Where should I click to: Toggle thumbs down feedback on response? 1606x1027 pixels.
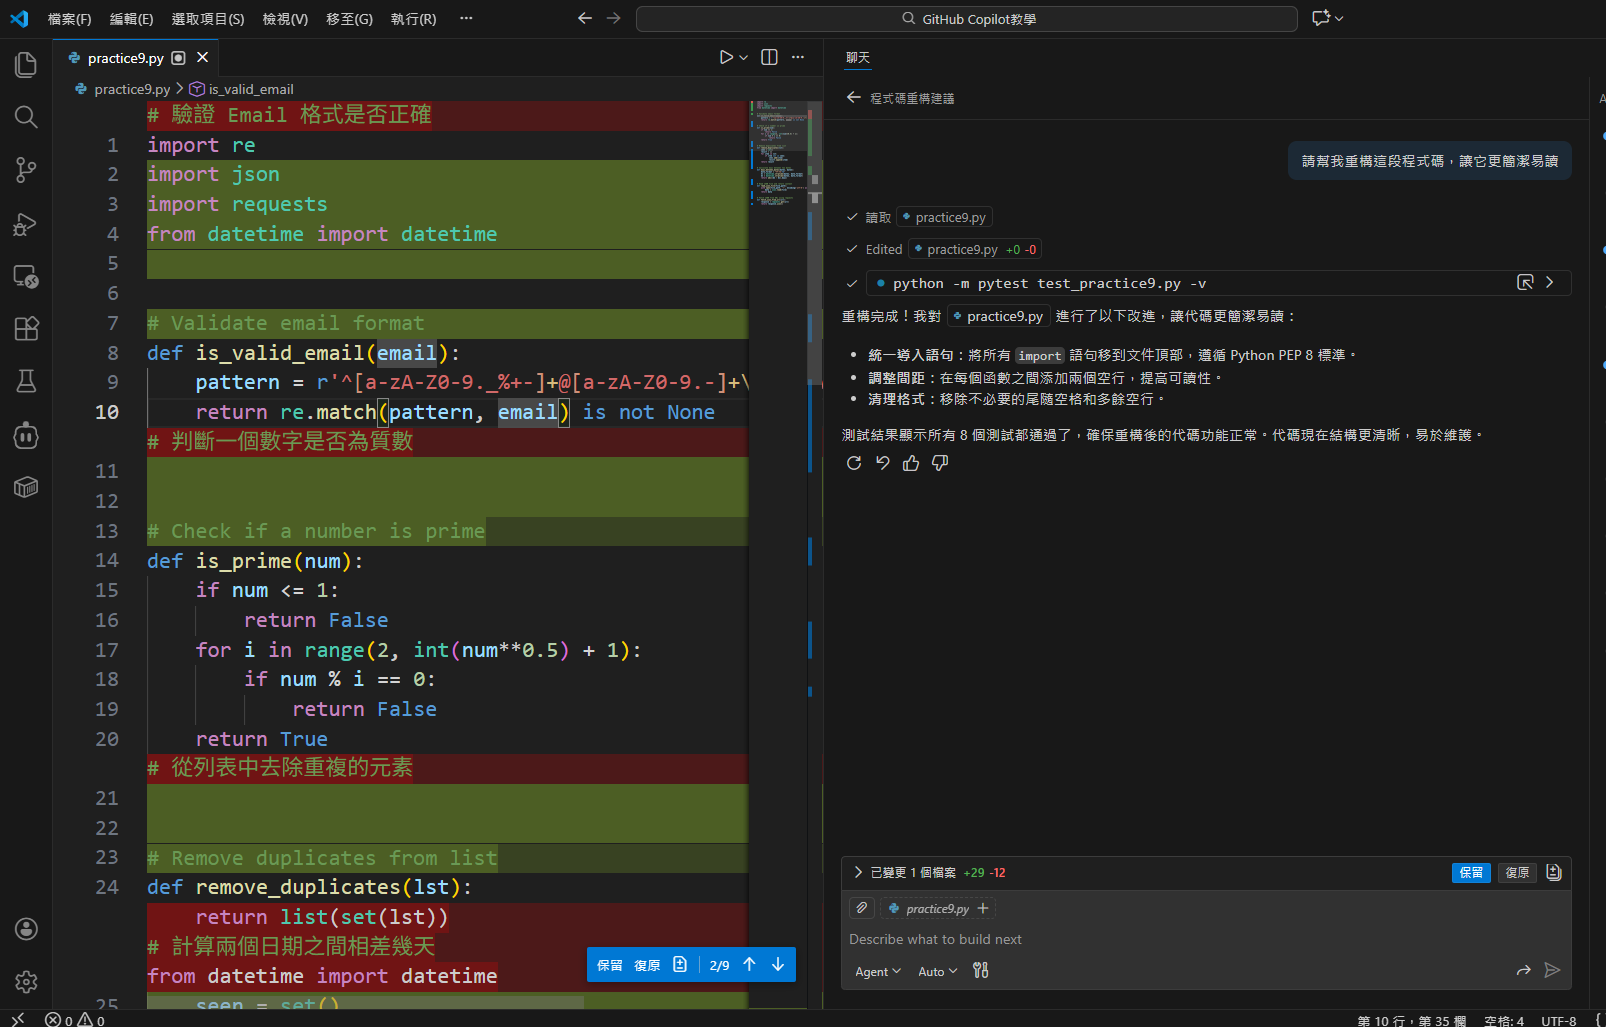(x=940, y=463)
